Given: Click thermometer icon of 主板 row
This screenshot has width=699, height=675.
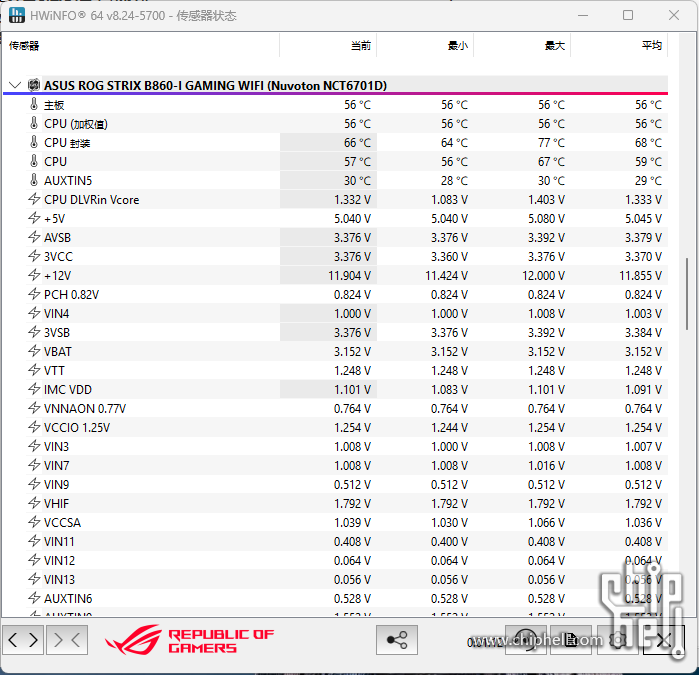Looking at the screenshot, I should pyautogui.click(x=34, y=104).
